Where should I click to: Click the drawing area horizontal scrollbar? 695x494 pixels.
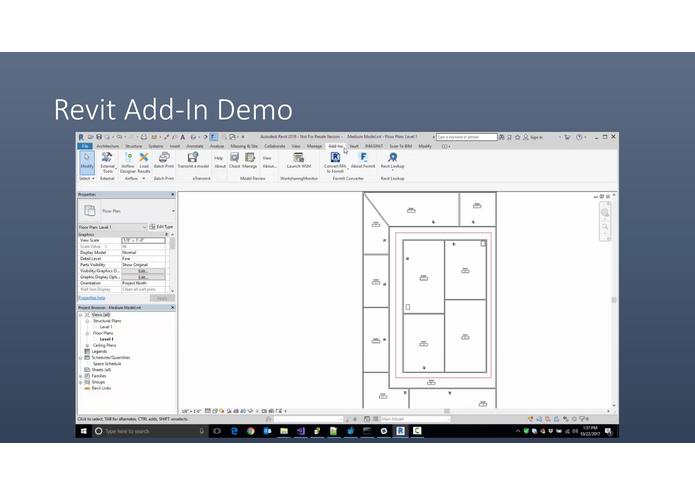point(447,411)
